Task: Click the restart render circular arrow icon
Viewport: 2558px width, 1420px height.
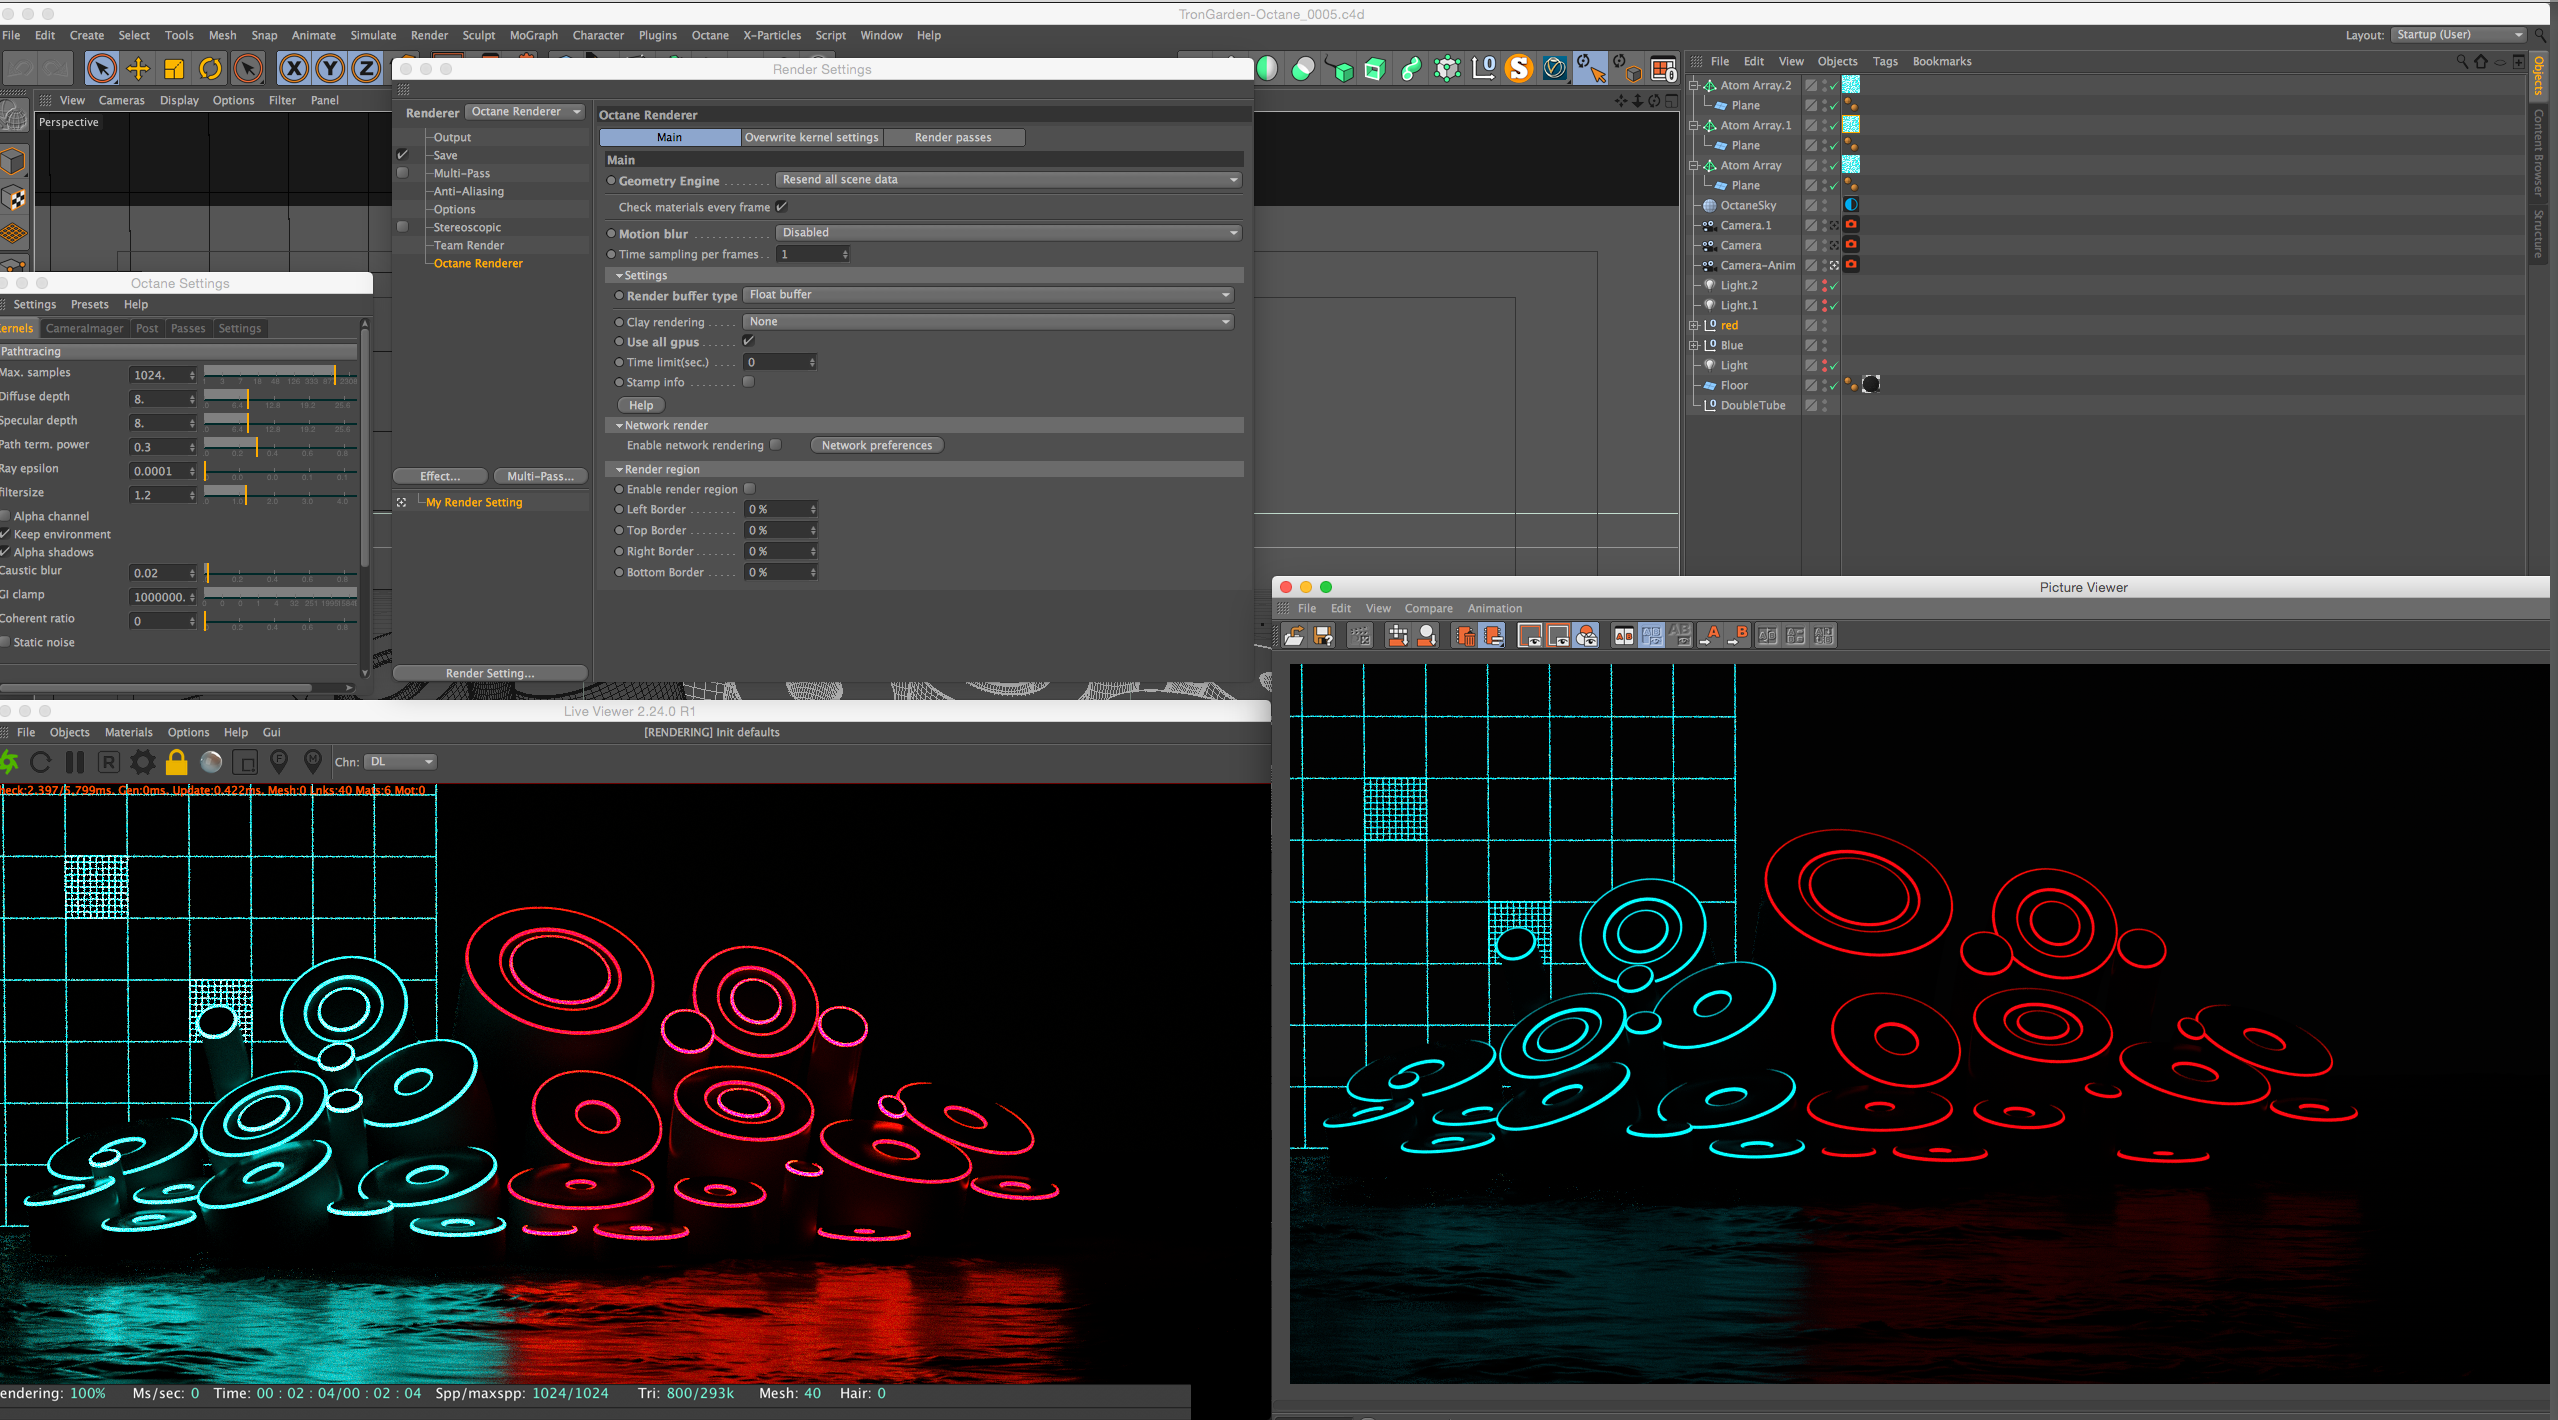Action: [x=41, y=762]
